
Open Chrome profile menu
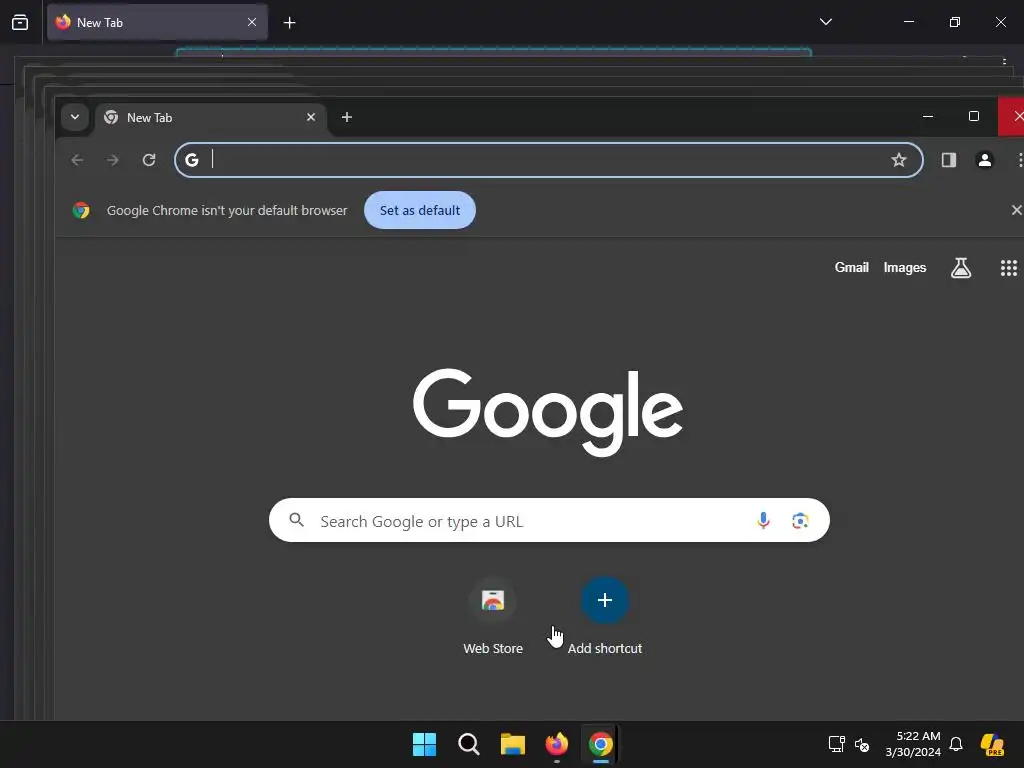click(x=985, y=160)
